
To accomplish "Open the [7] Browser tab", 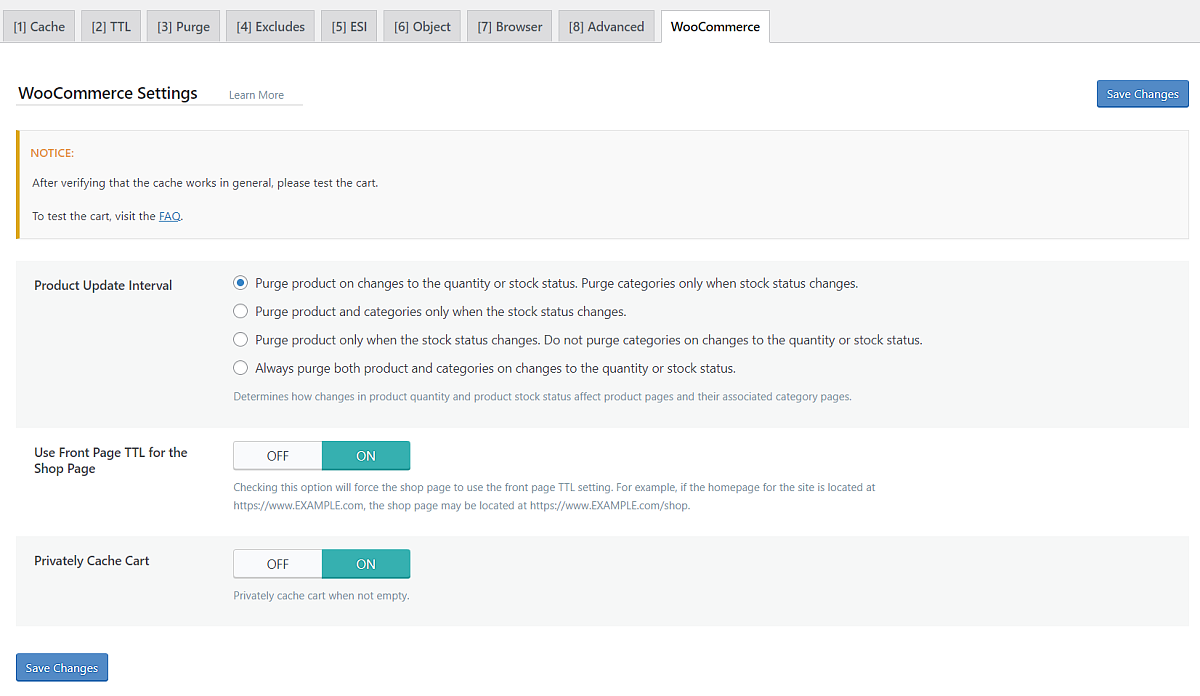I will pos(510,27).
